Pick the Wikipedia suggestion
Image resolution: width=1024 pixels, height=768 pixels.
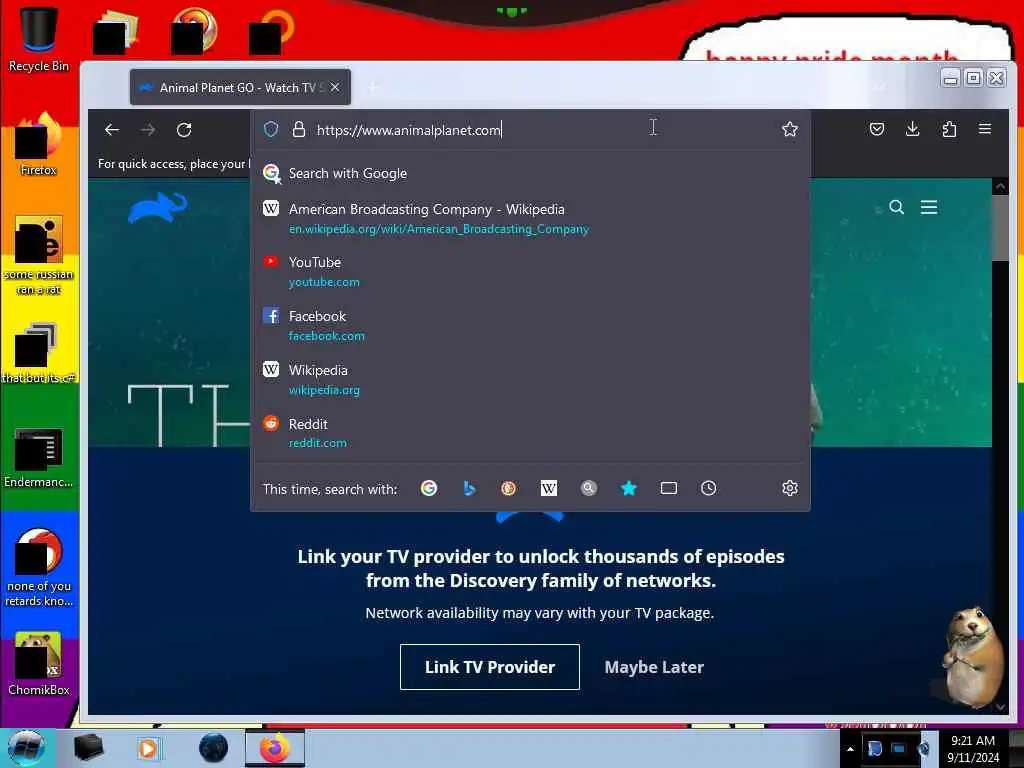530,379
